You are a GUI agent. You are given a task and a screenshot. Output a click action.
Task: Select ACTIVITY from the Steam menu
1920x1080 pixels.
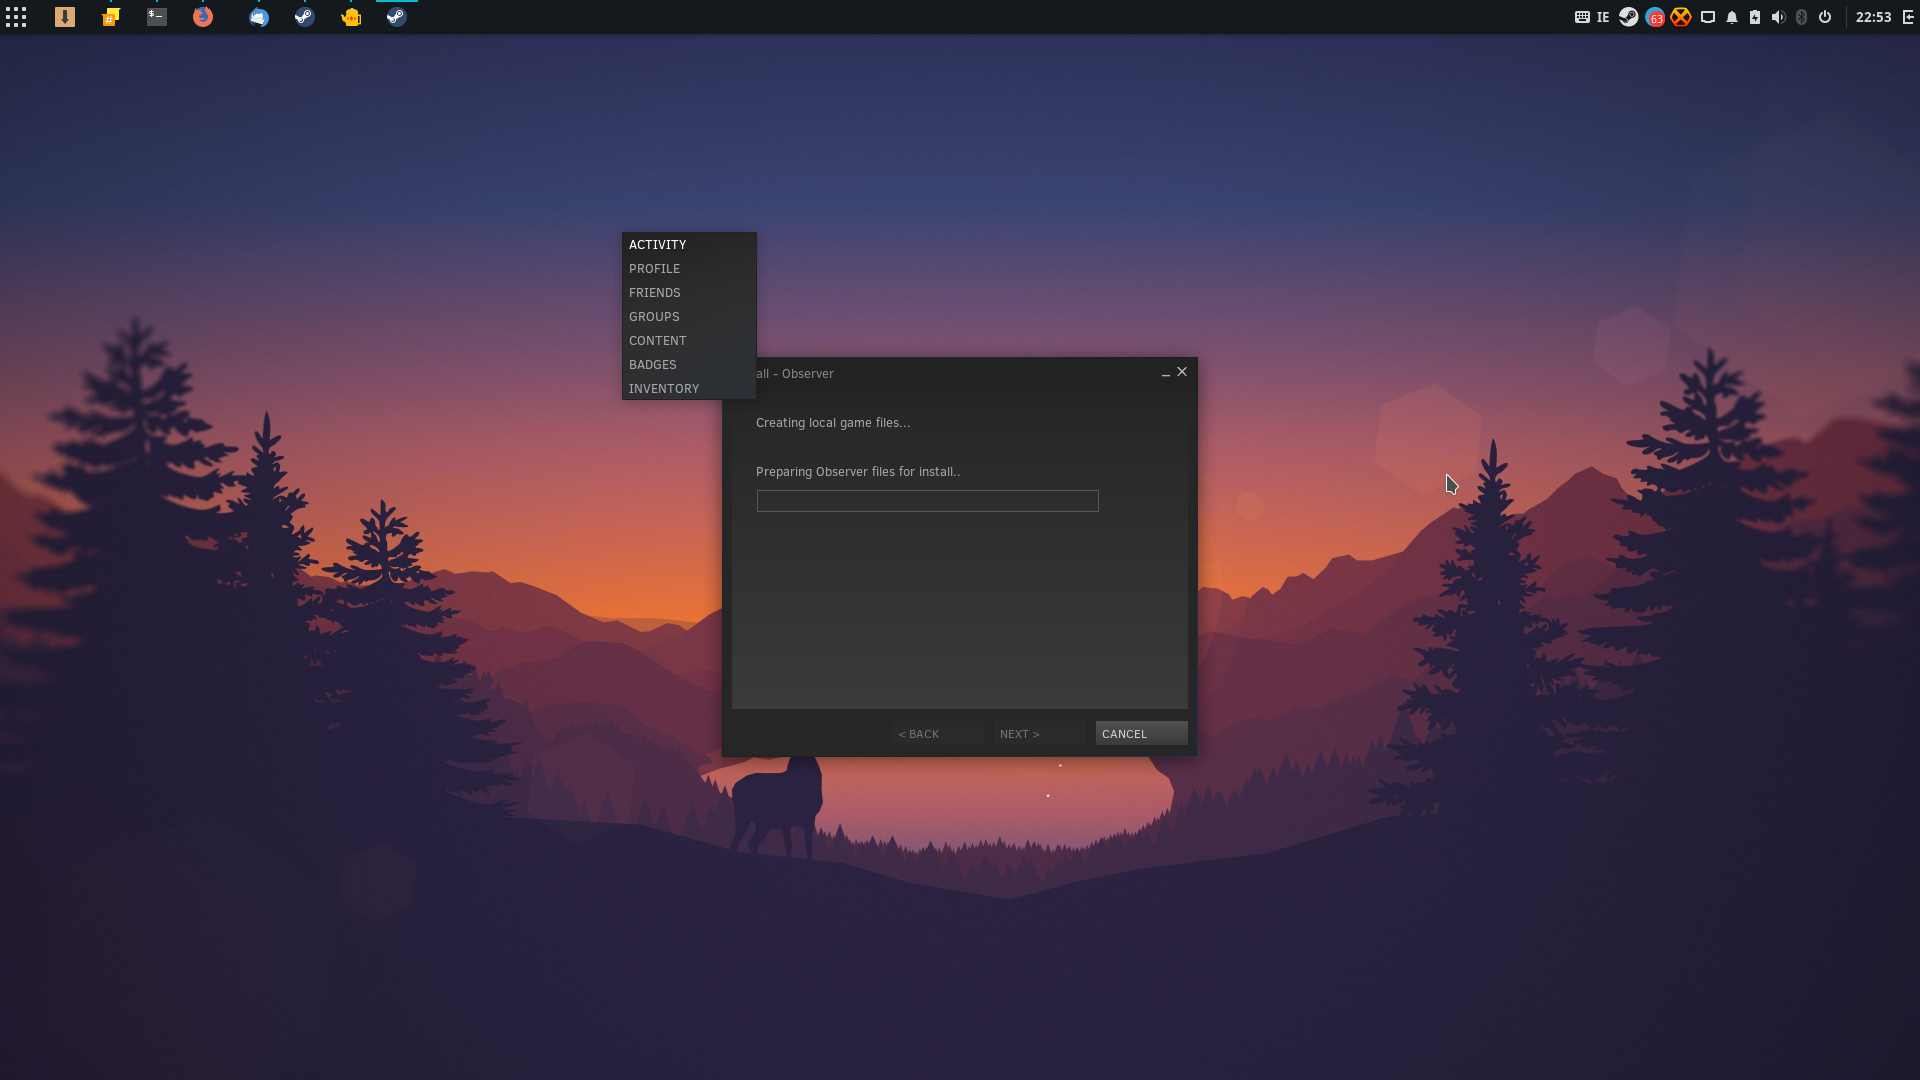(x=689, y=245)
